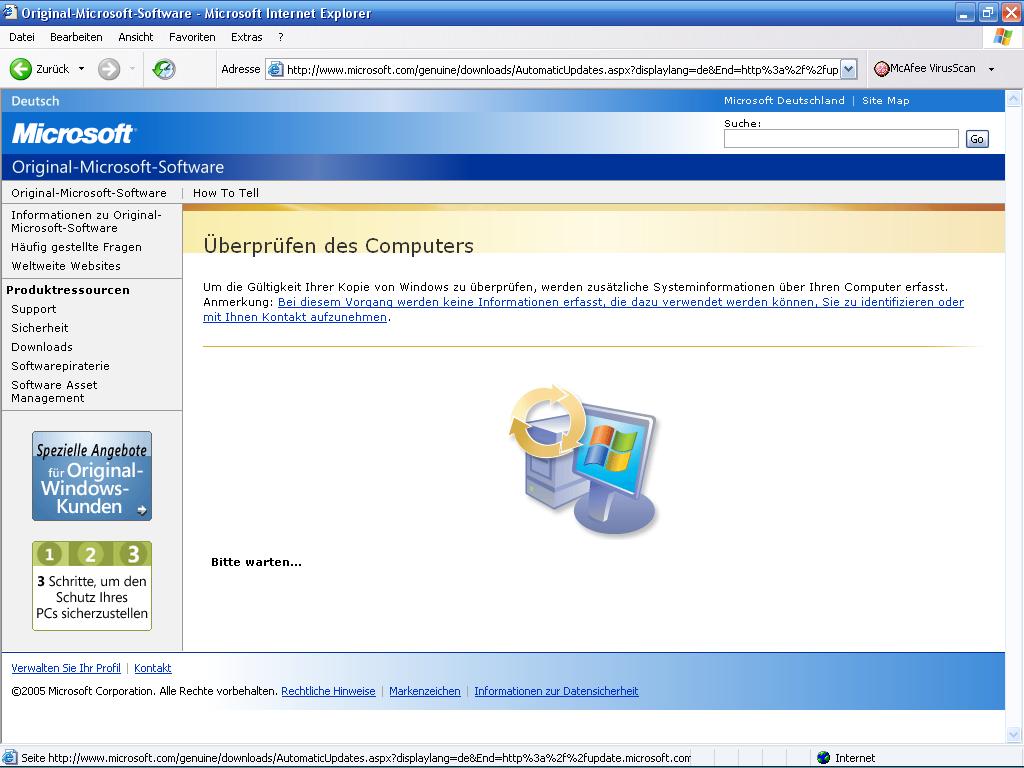Select the Original-Microsoft-Software tab
The image size is (1024, 768).
coord(89,193)
